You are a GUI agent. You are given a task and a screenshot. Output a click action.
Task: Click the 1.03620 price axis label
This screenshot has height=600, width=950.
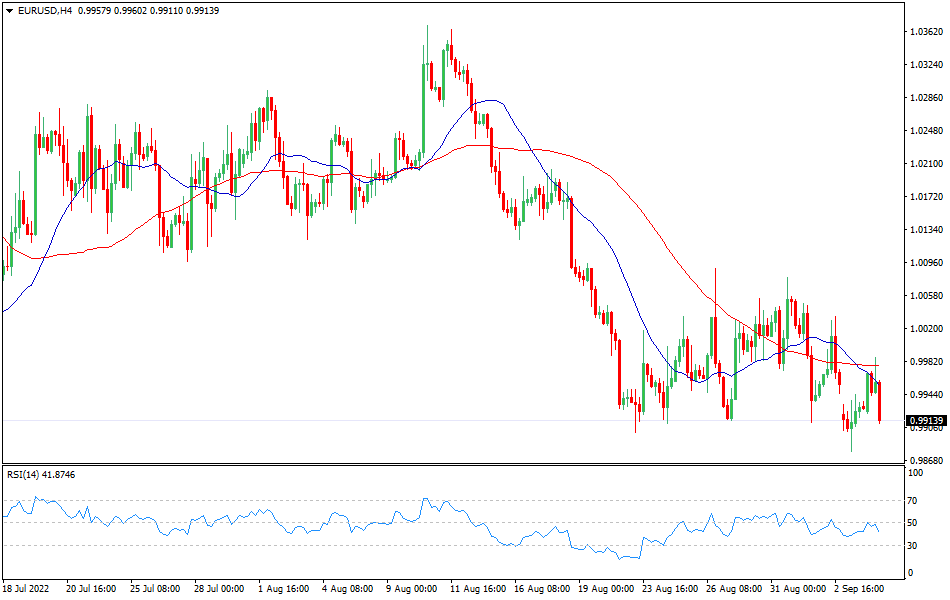(x=926, y=32)
